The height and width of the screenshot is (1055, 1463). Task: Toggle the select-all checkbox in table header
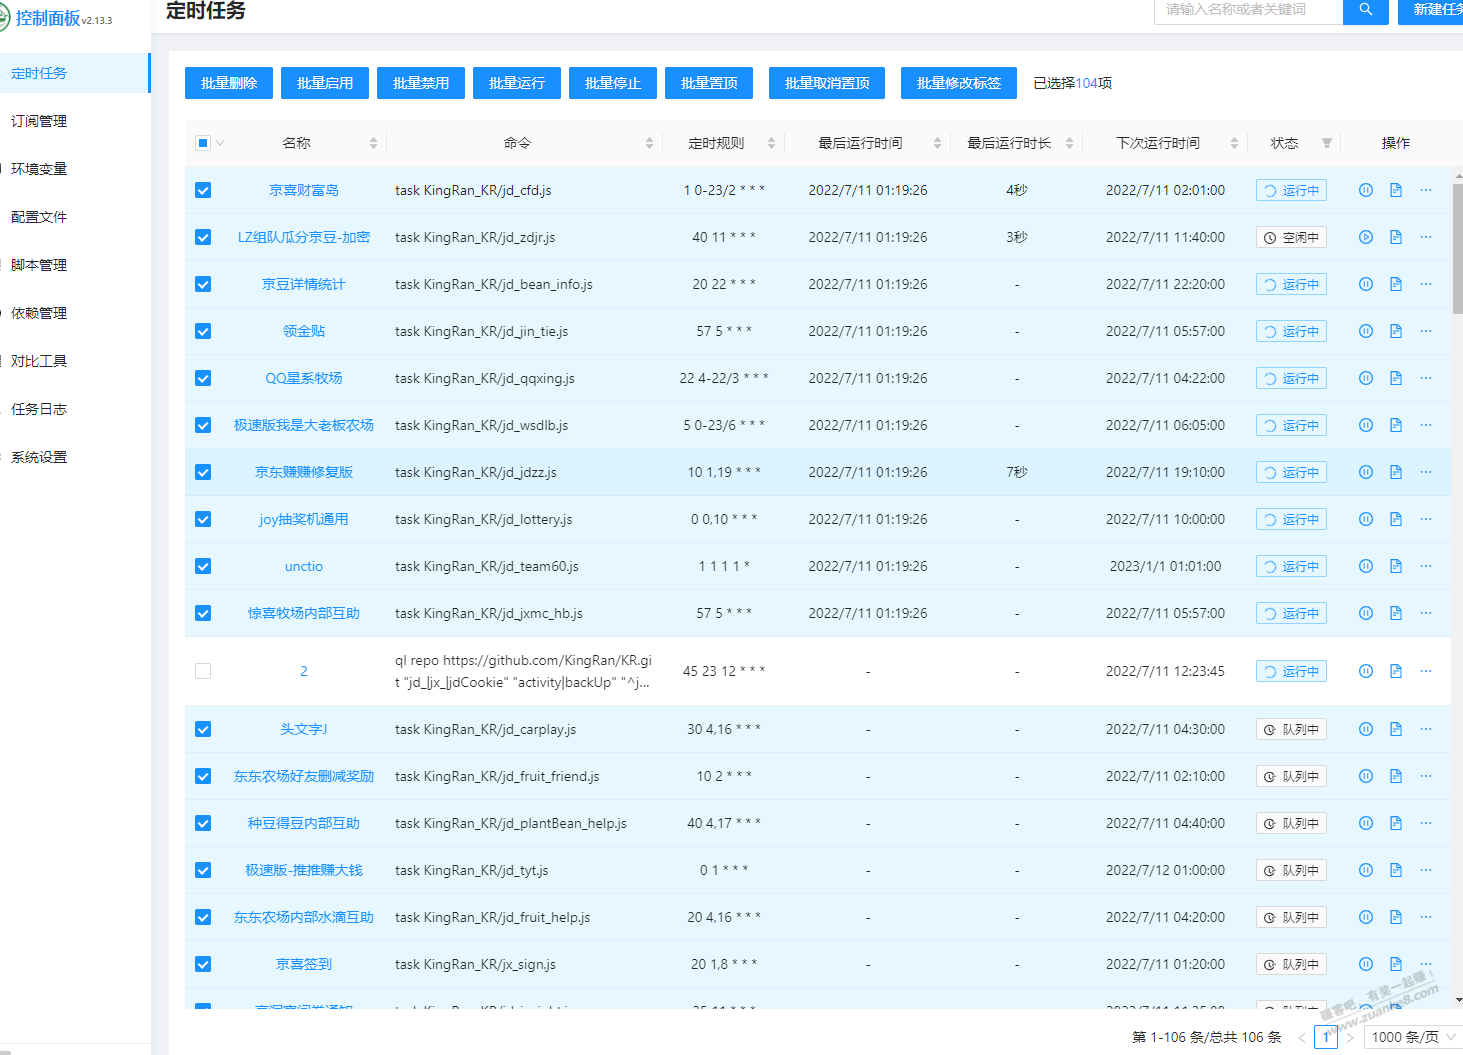[x=203, y=143]
